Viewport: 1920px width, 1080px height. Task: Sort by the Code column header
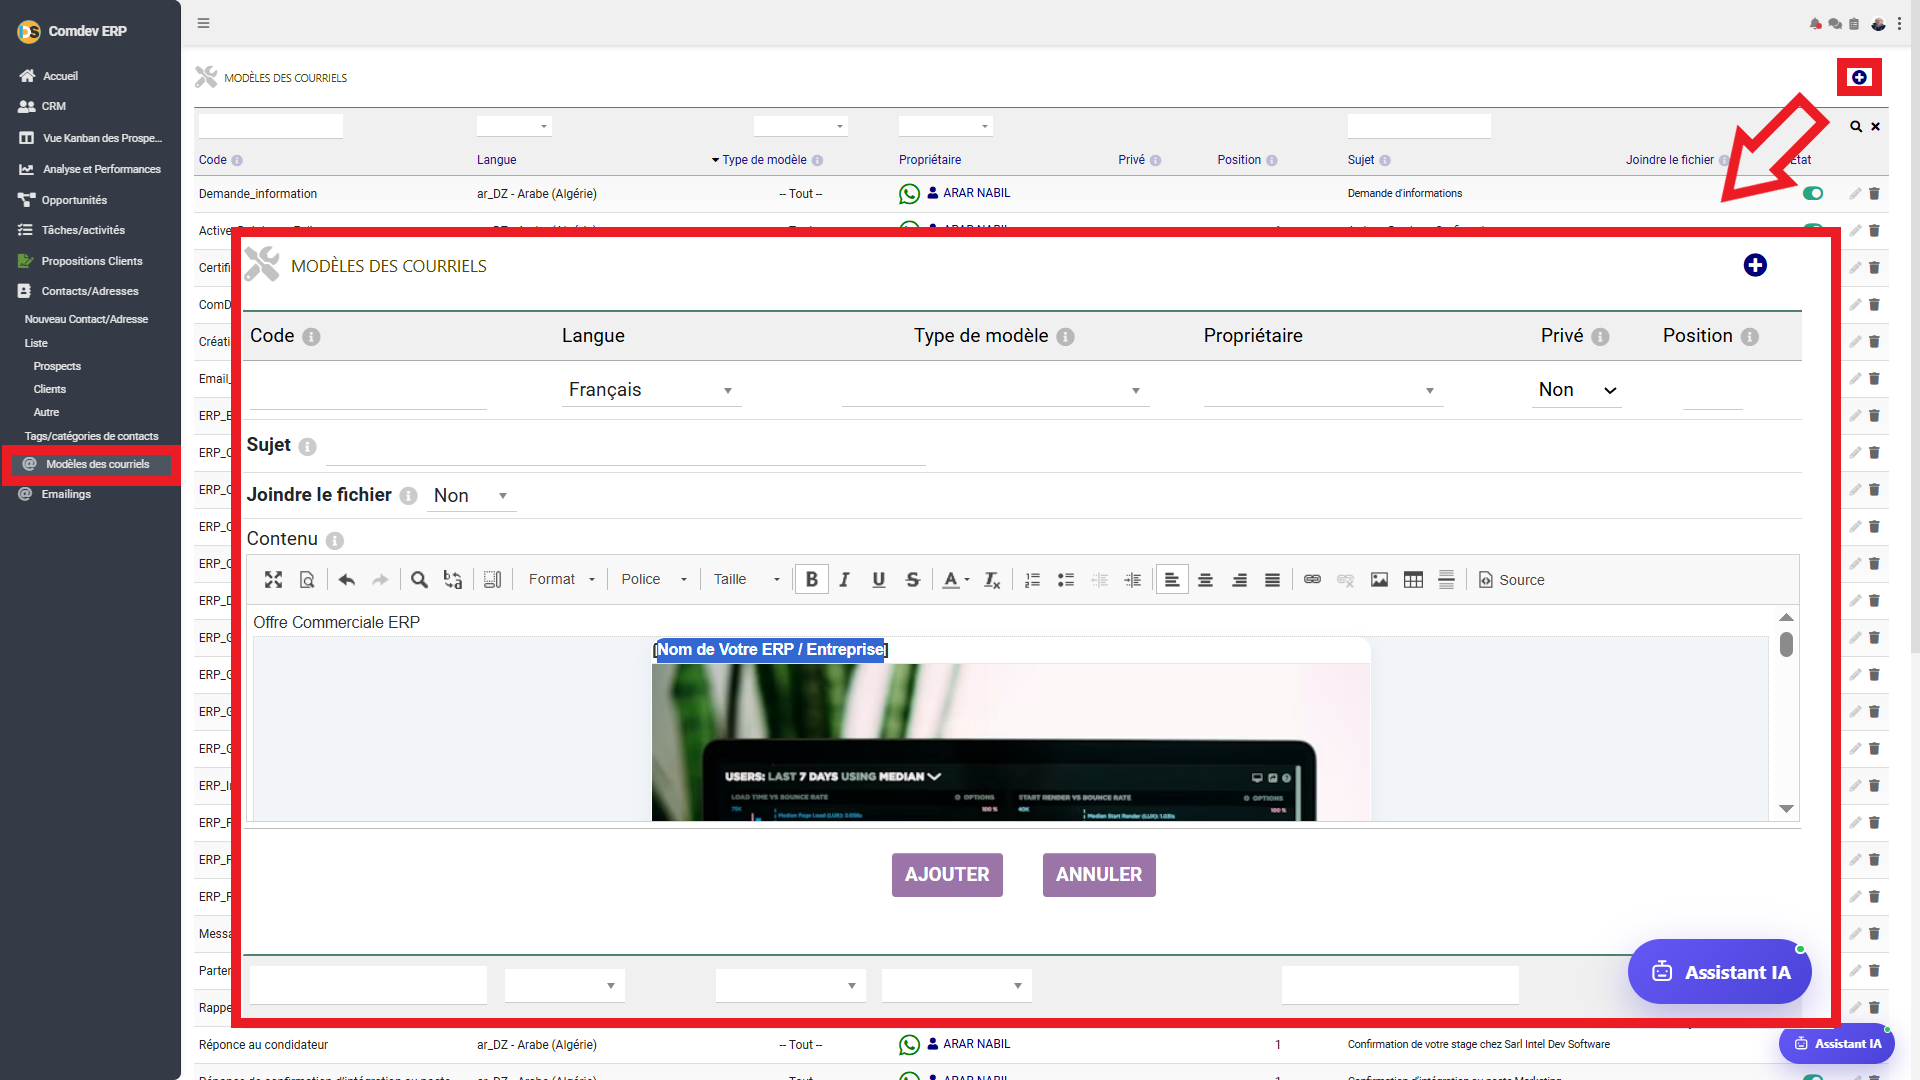point(213,160)
